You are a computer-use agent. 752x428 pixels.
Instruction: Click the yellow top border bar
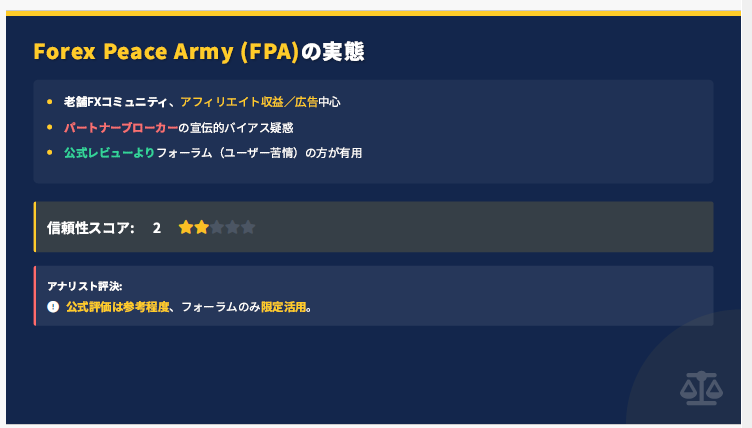point(373,13)
